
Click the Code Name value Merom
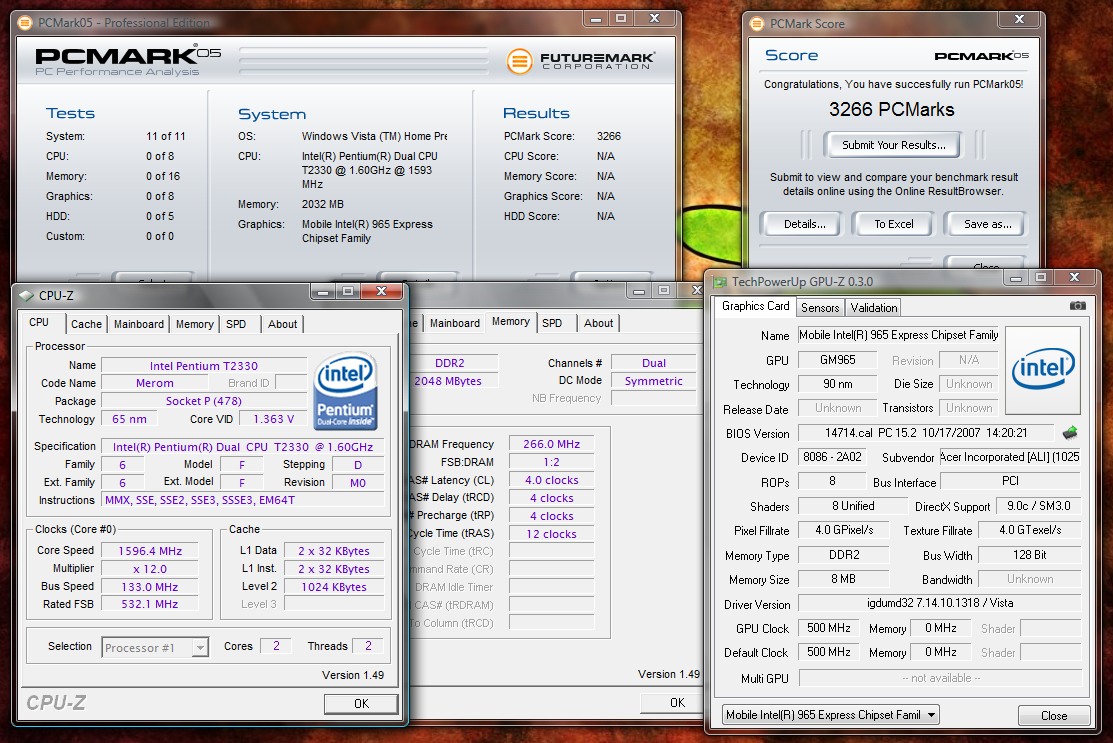(x=154, y=383)
